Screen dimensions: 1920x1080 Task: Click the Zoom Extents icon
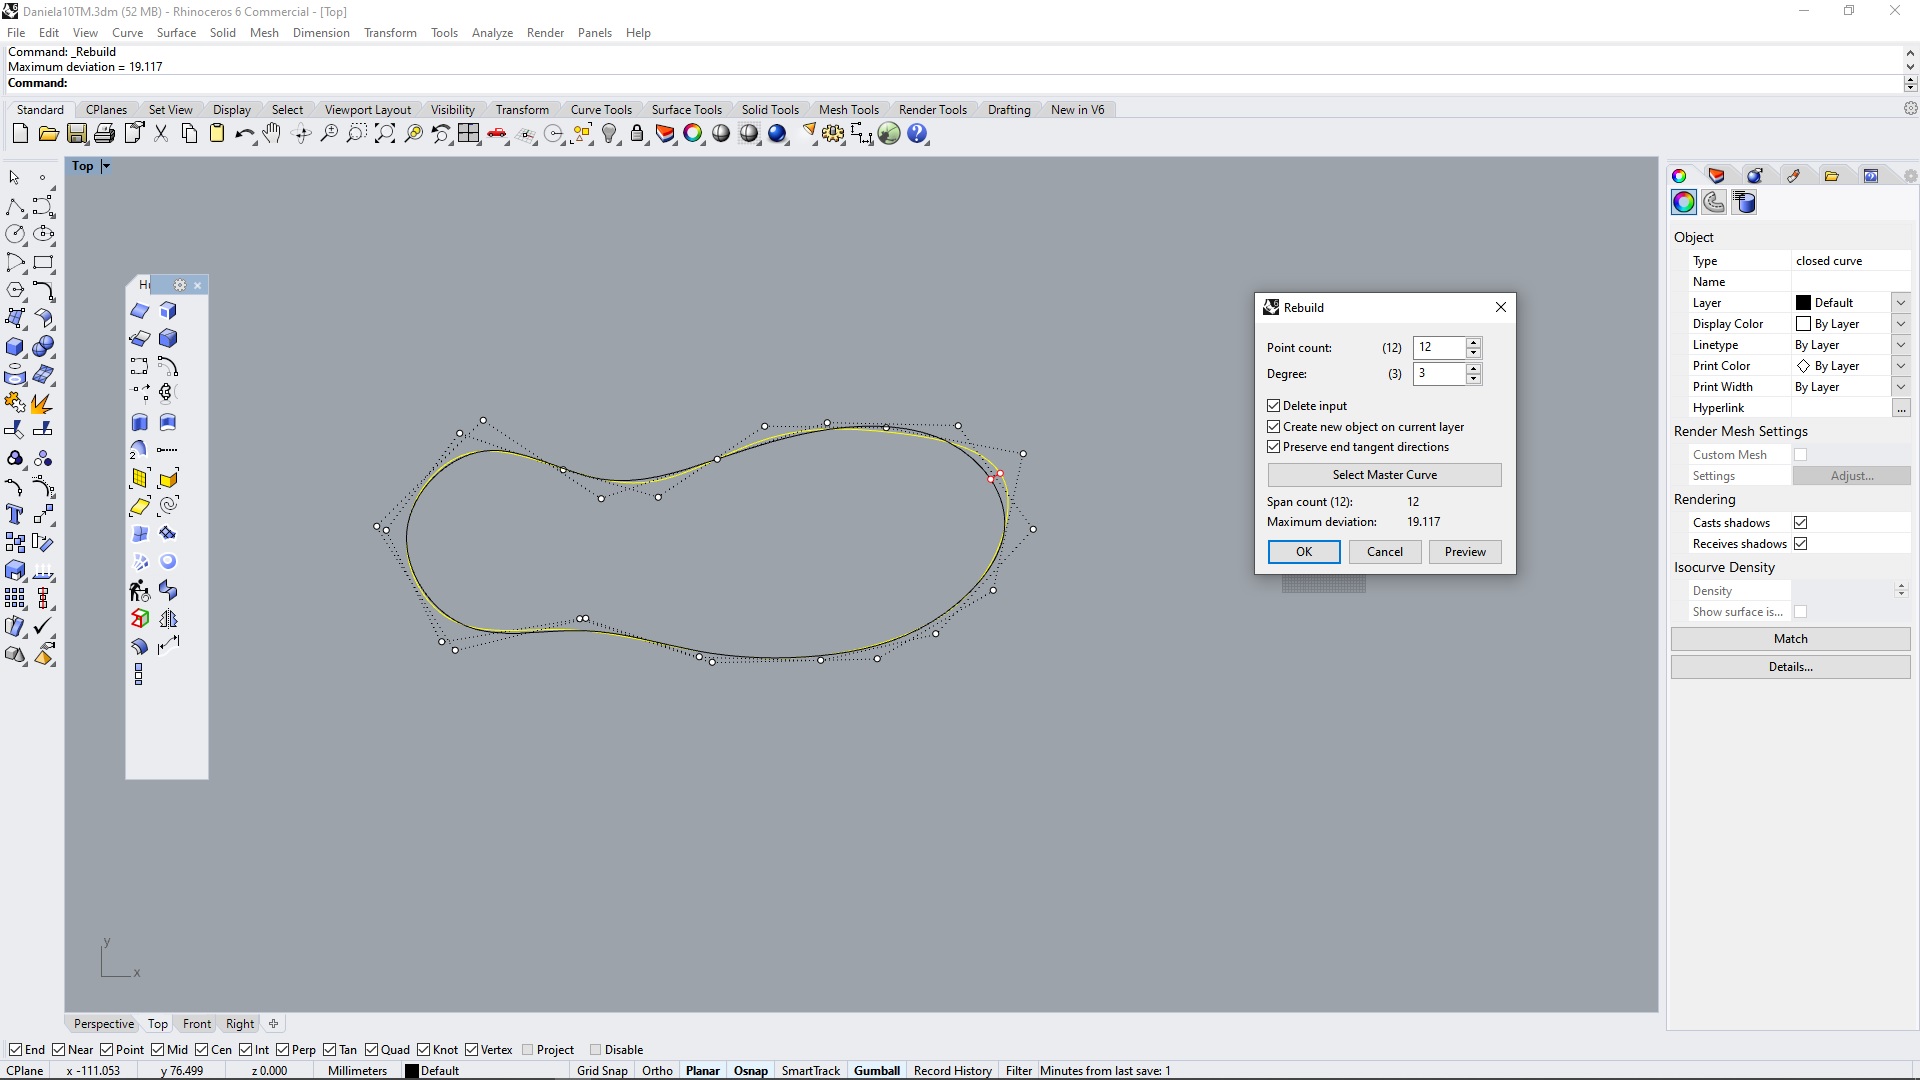tap(385, 134)
